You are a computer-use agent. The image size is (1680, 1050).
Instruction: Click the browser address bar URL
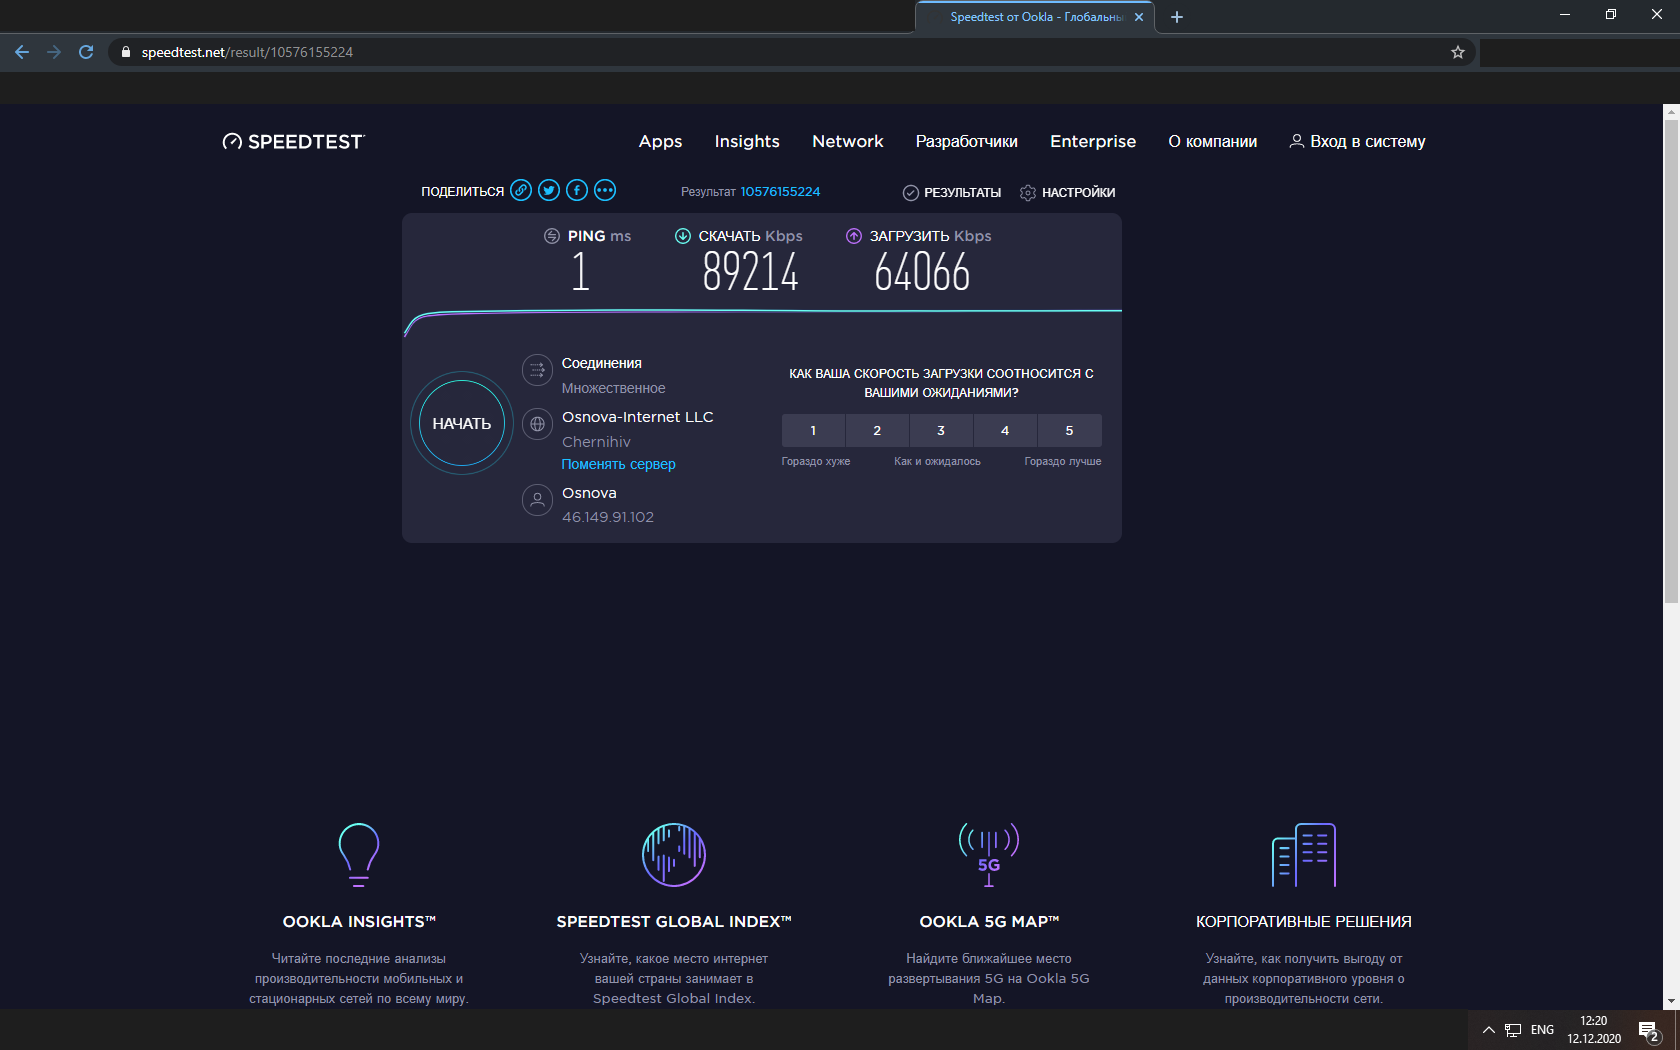247,52
